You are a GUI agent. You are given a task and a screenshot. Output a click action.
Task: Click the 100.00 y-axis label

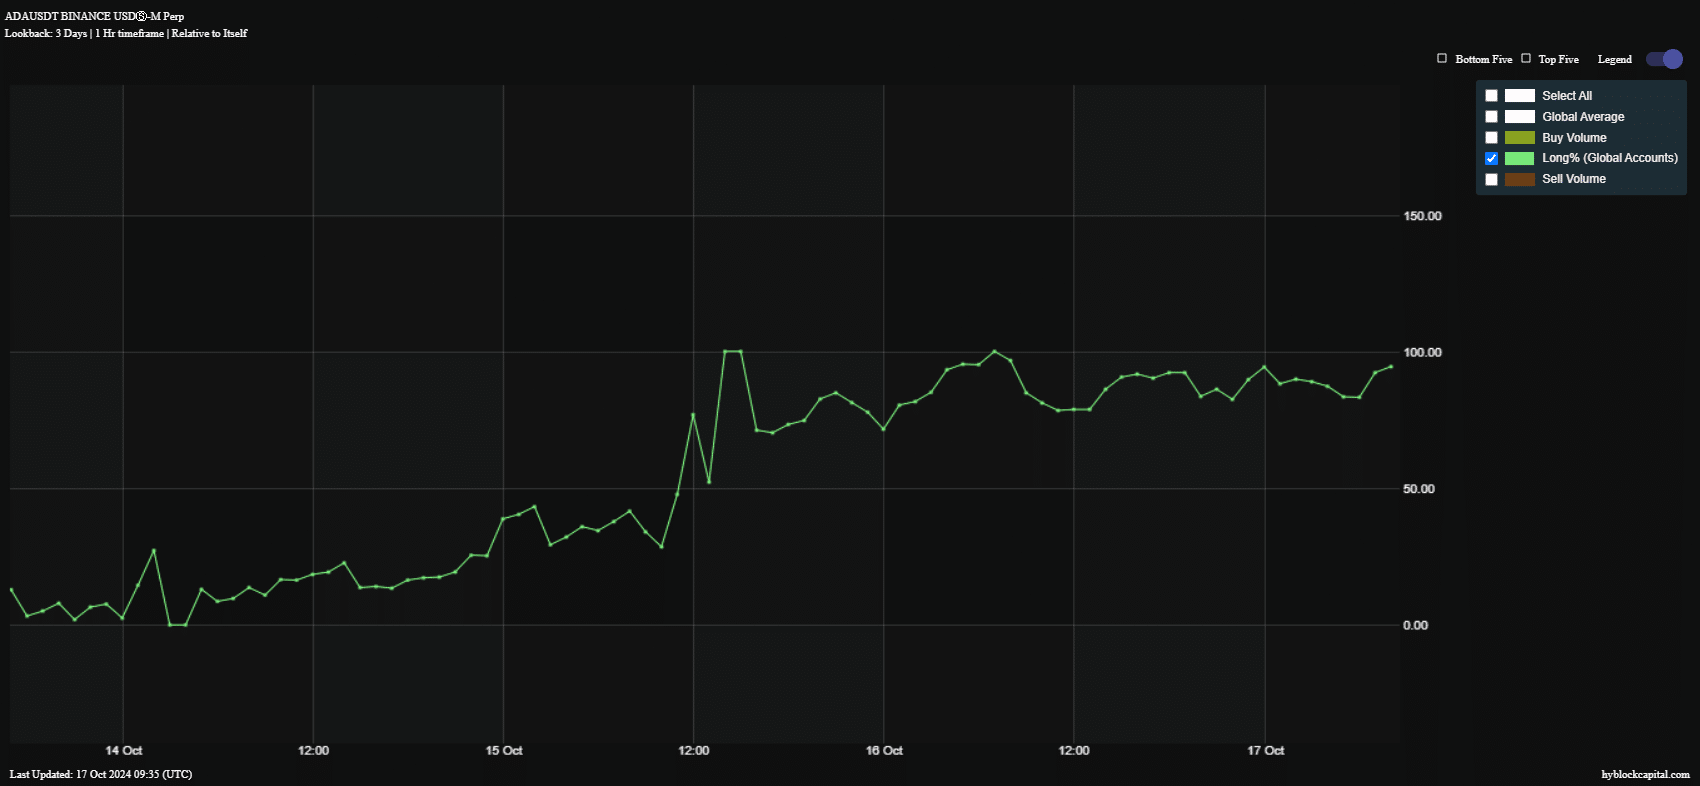tap(1422, 353)
